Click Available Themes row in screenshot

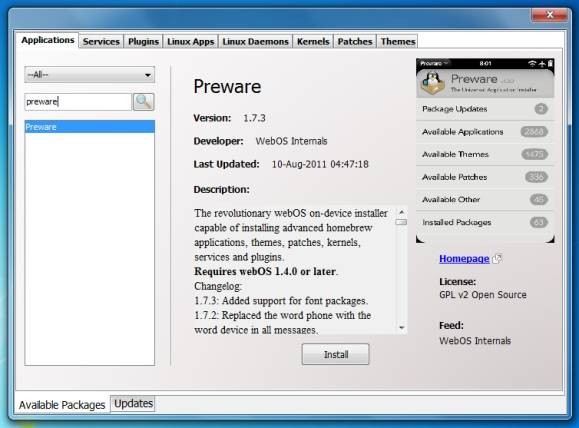click(485, 154)
